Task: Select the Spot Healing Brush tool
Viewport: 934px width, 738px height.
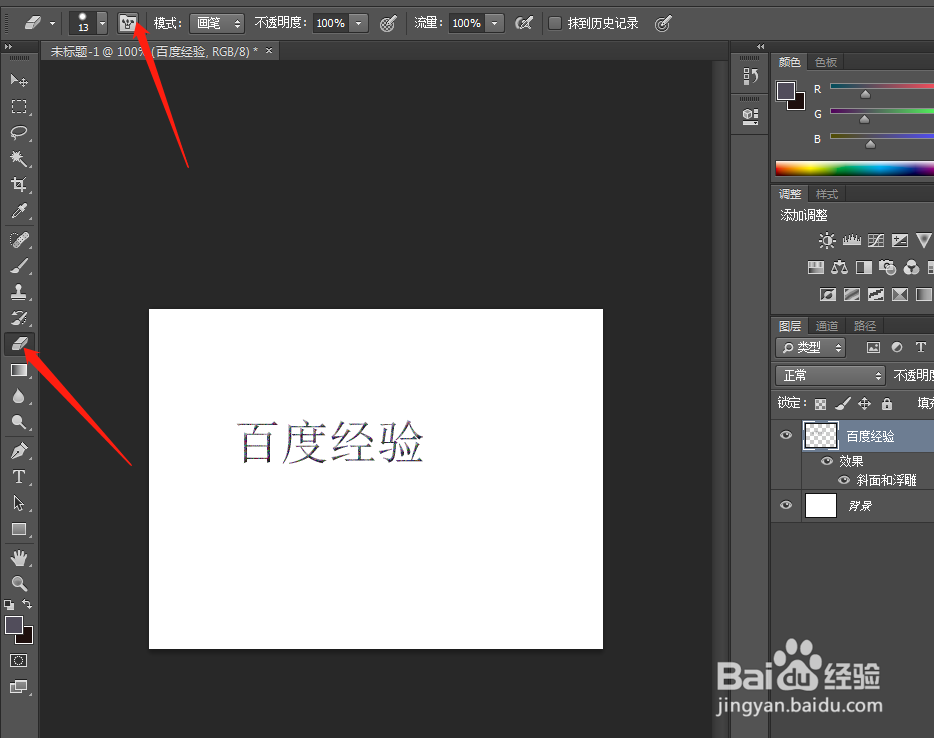Action: pyautogui.click(x=19, y=240)
